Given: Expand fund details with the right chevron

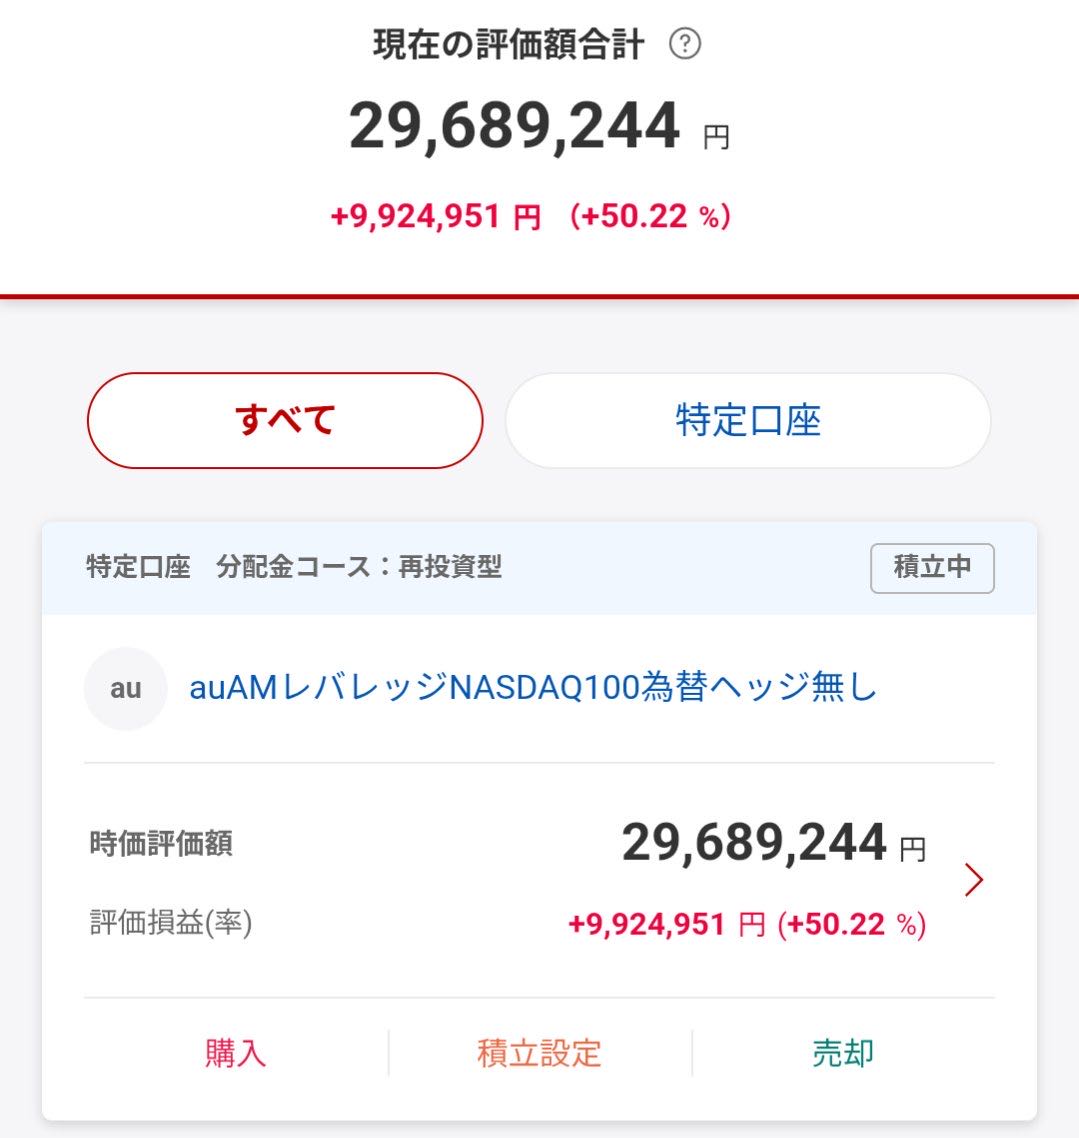Looking at the screenshot, I should (974, 880).
